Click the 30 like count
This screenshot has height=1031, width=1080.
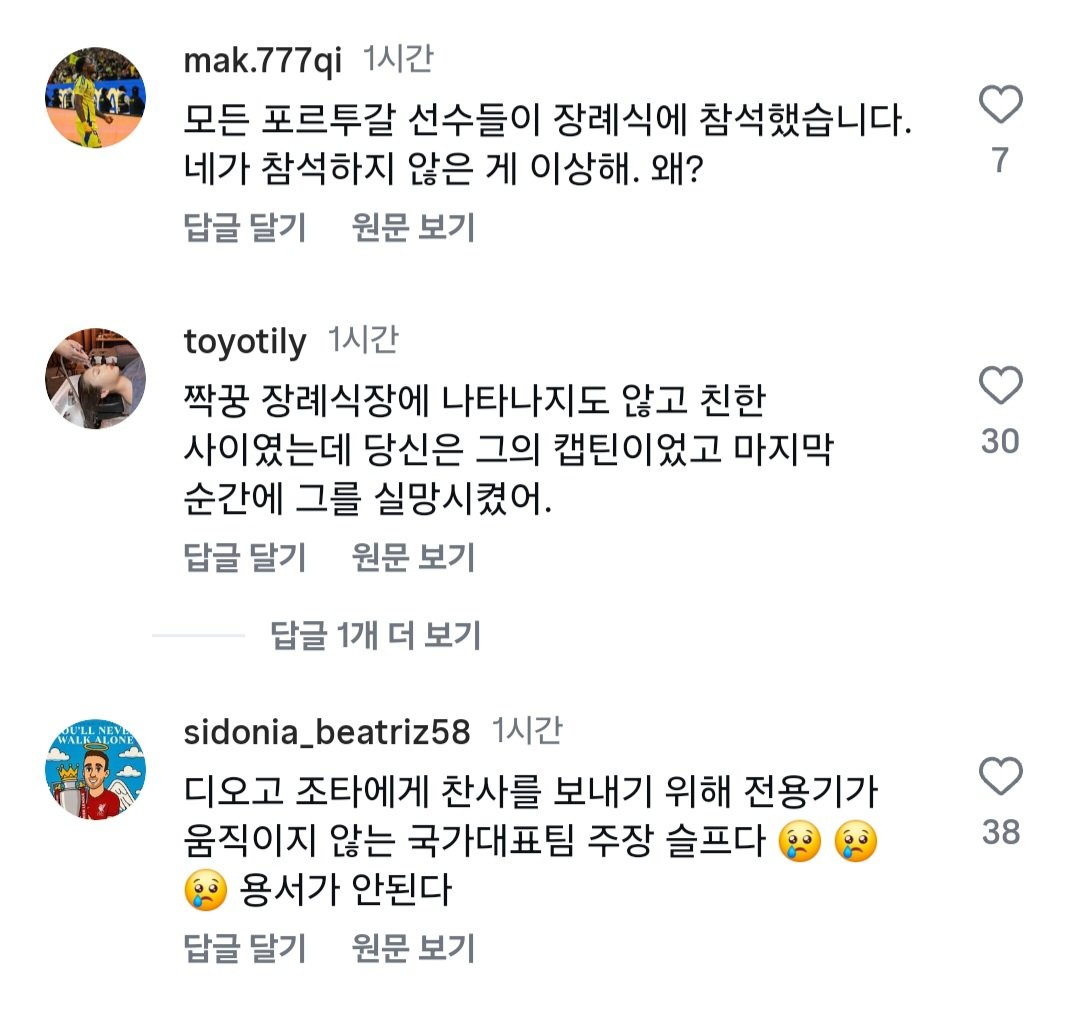(1000, 441)
